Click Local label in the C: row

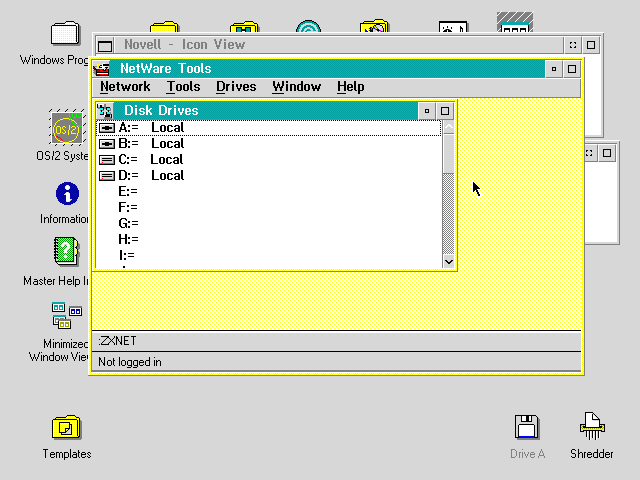pos(167,160)
